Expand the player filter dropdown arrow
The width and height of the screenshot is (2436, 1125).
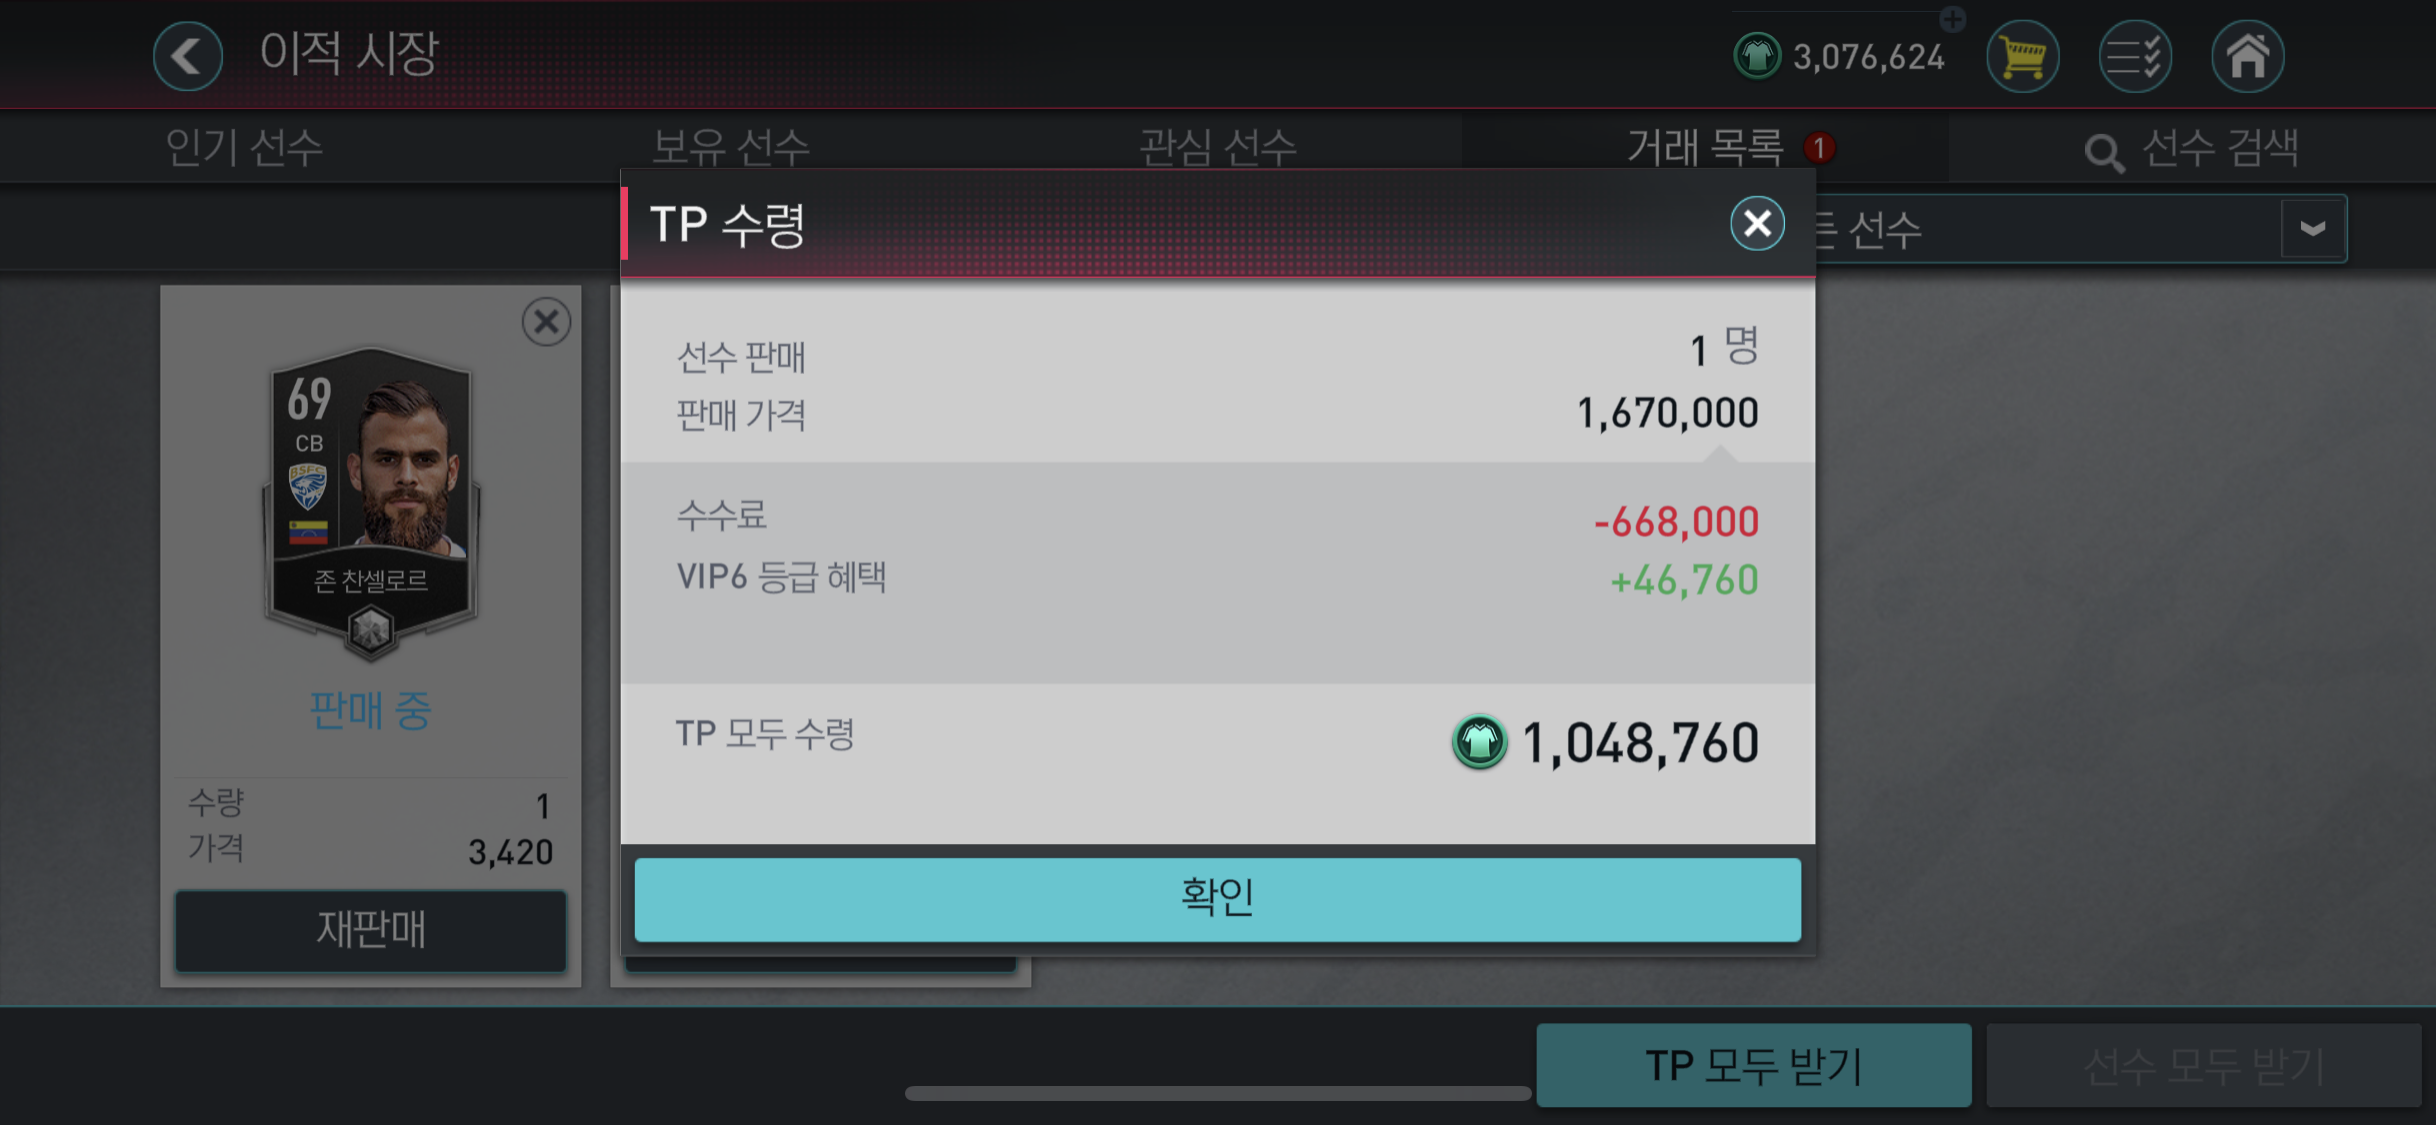pyautogui.click(x=2312, y=229)
